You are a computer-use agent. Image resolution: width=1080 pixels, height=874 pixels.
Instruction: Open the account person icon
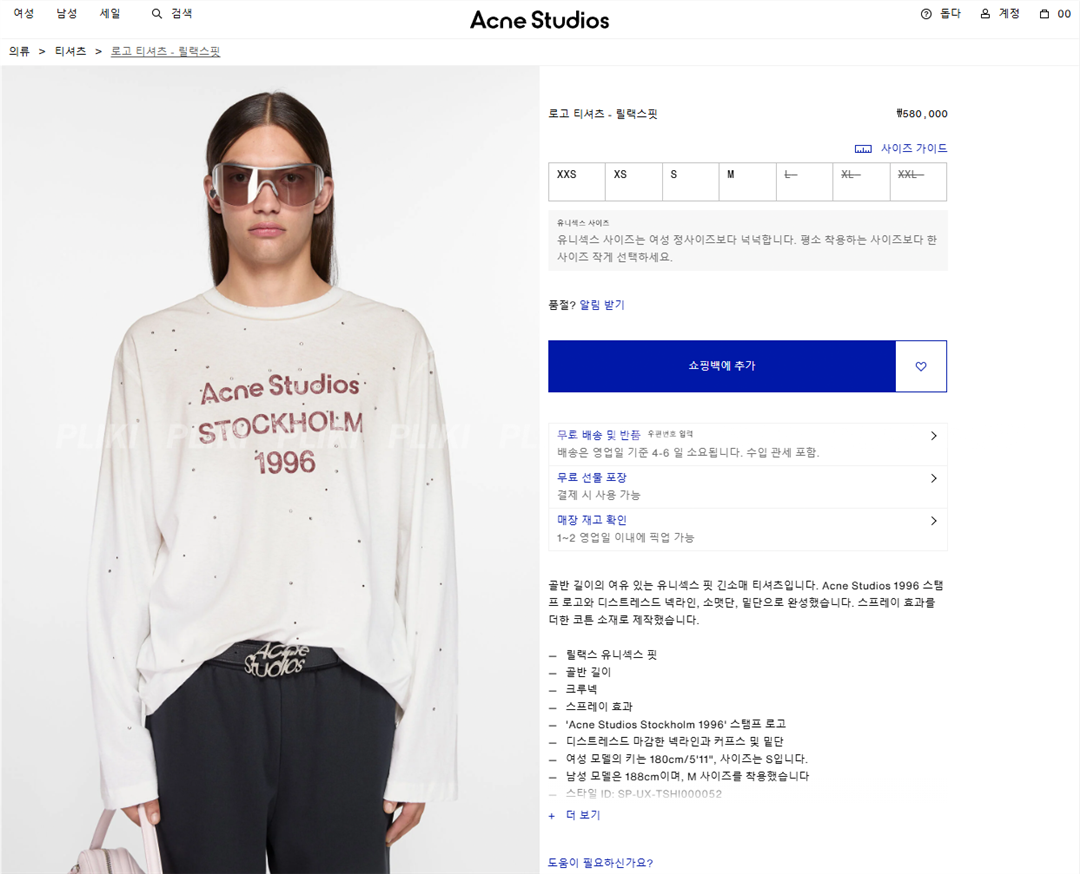[x=985, y=14]
